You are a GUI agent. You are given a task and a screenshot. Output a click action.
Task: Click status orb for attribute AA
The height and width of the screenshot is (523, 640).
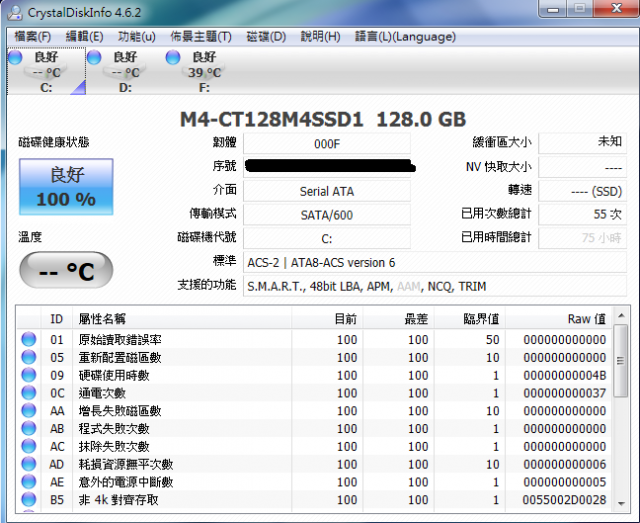29,410
